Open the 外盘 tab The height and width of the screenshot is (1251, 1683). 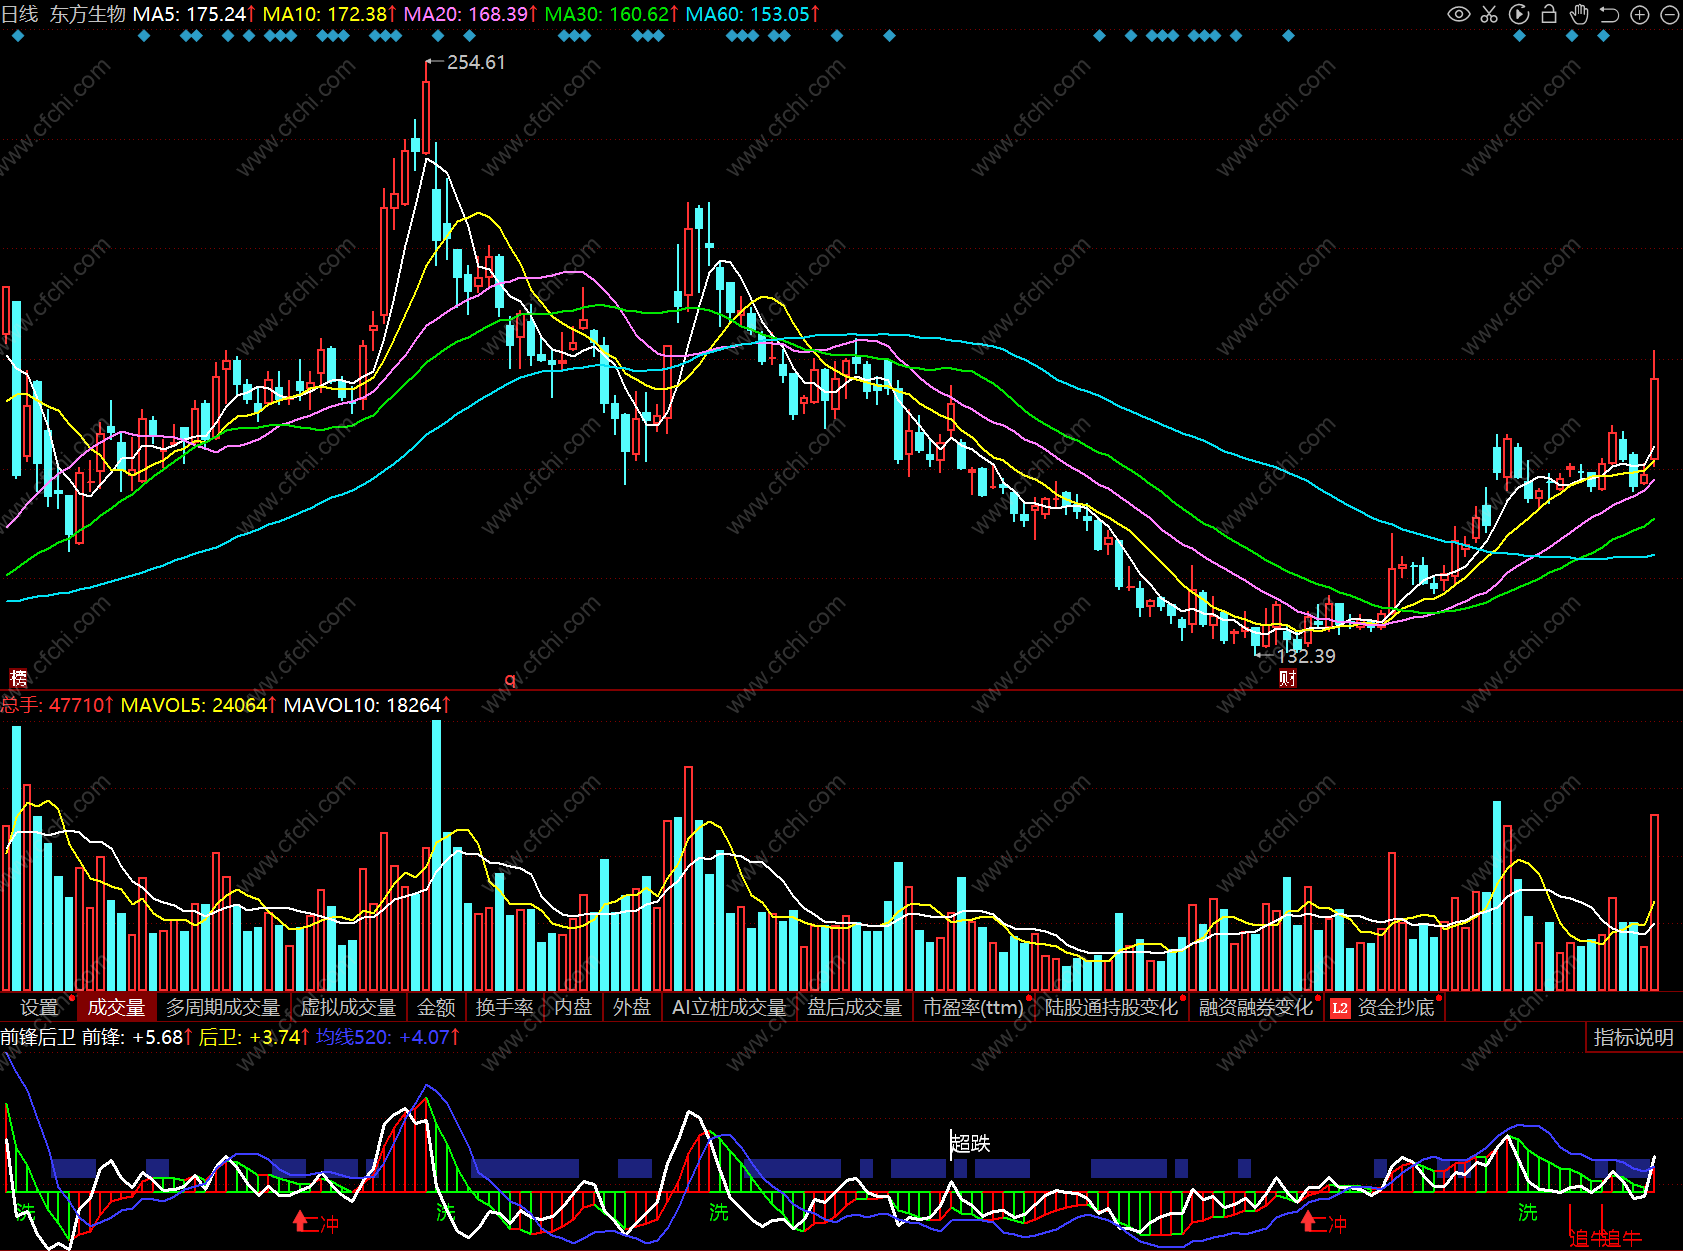point(632,1007)
